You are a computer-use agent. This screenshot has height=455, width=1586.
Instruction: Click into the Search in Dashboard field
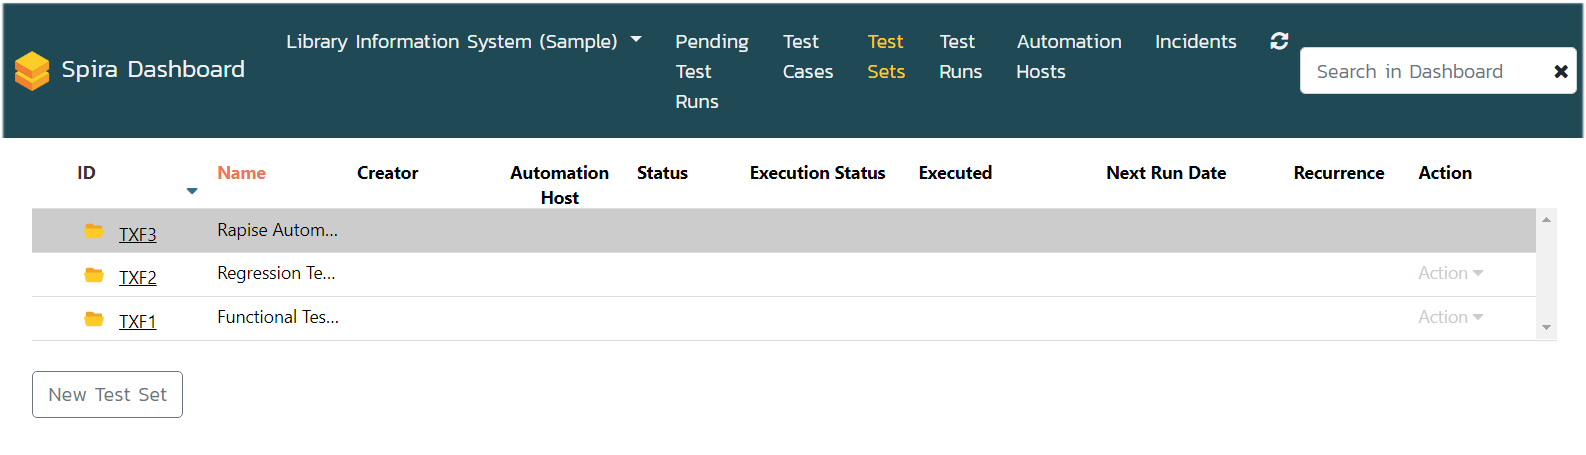(1420, 72)
